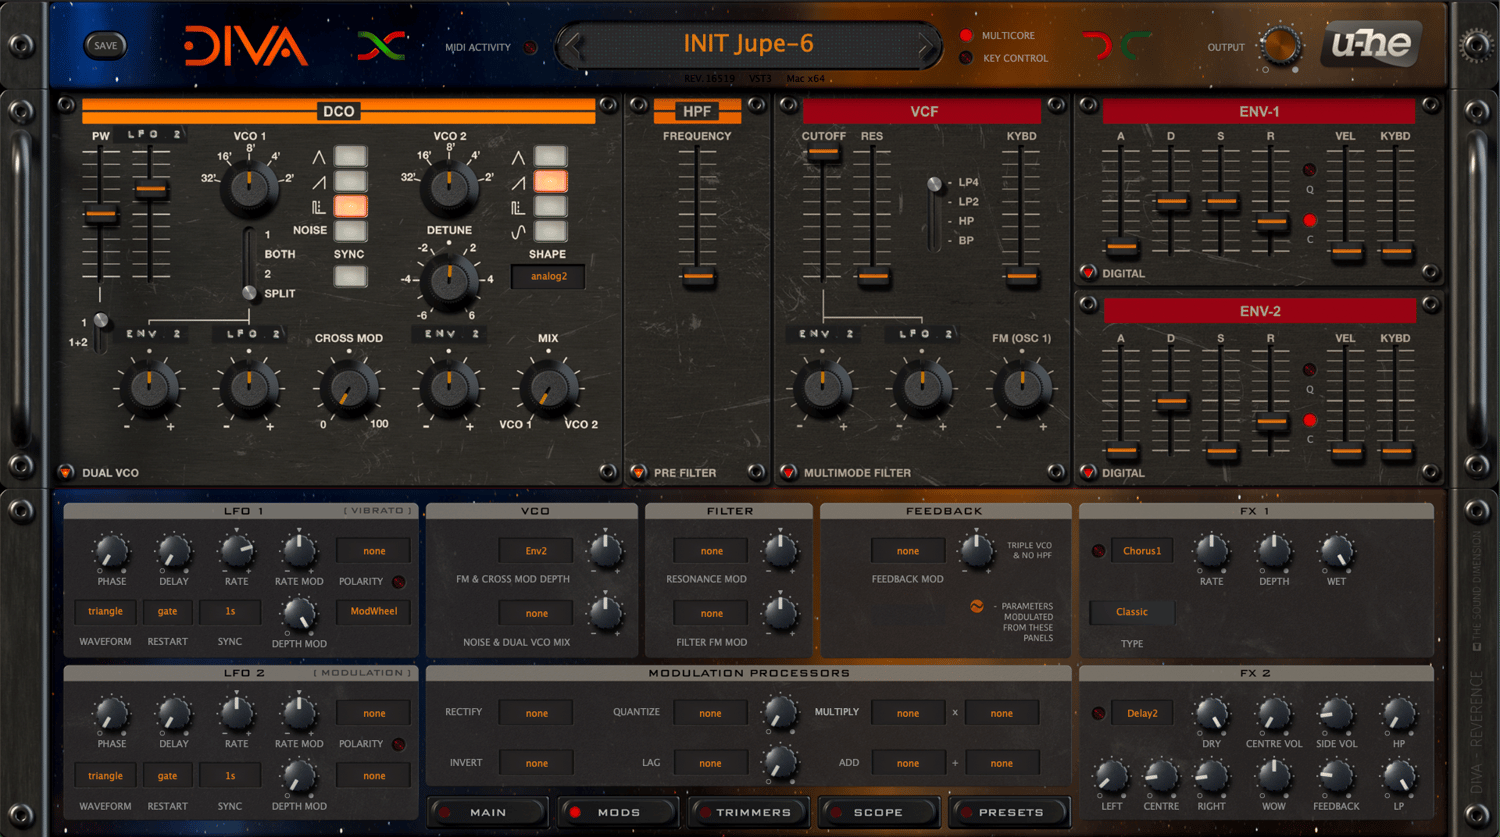Viewport: 1500px width, 837px height.
Task: Adjust the ENV-1 Attack slider
Action: tap(1122, 246)
